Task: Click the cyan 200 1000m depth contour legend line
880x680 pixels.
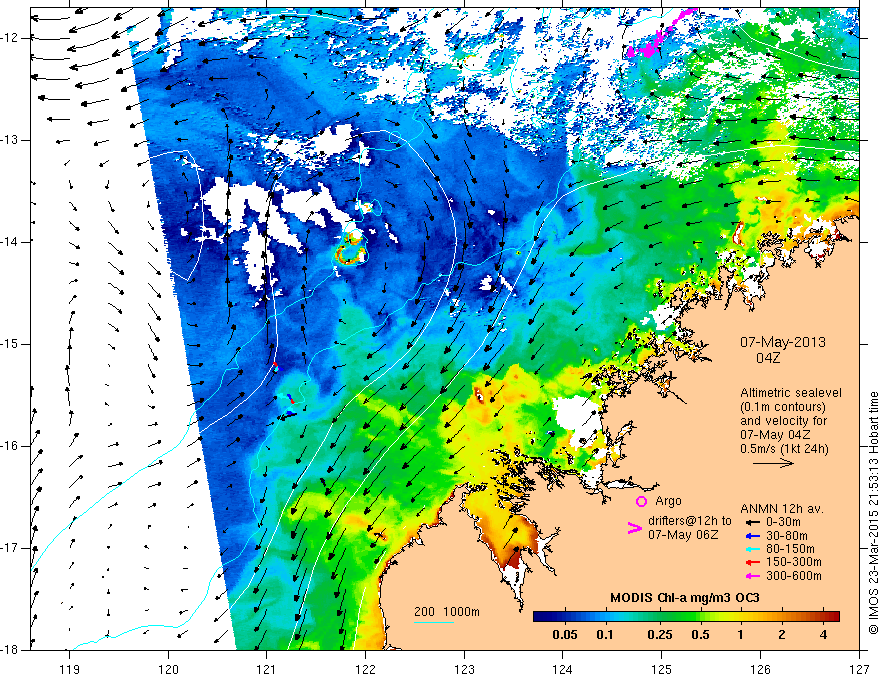Action: click(434, 622)
